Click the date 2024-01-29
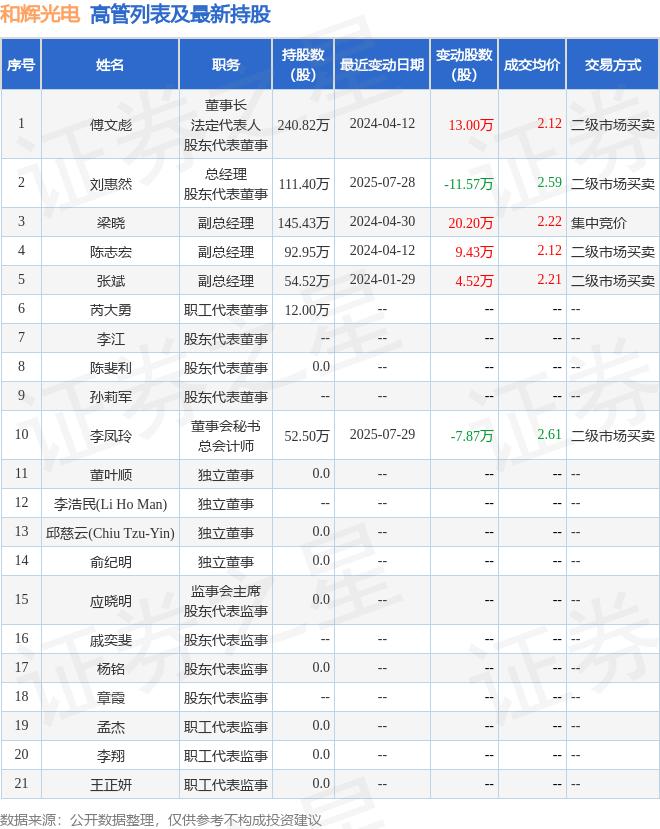The height and width of the screenshot is (829, 660). click(382, 280)
